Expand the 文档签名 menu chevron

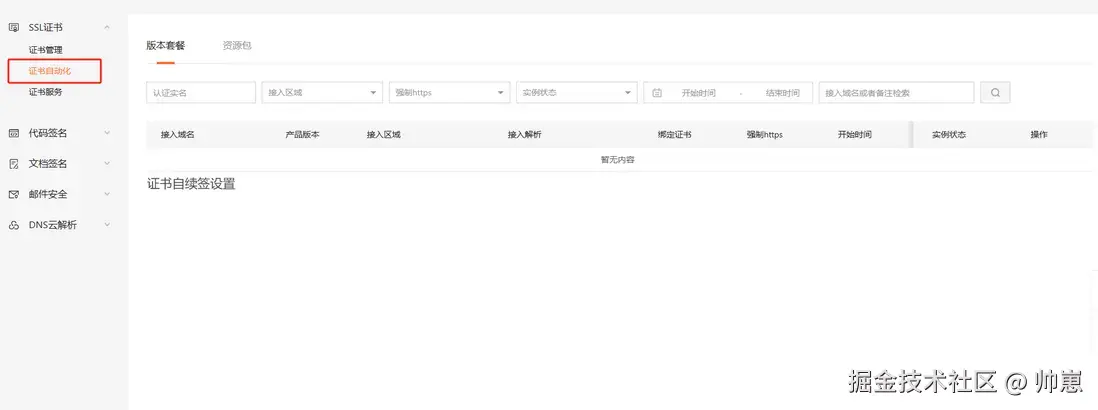point(106,163)
